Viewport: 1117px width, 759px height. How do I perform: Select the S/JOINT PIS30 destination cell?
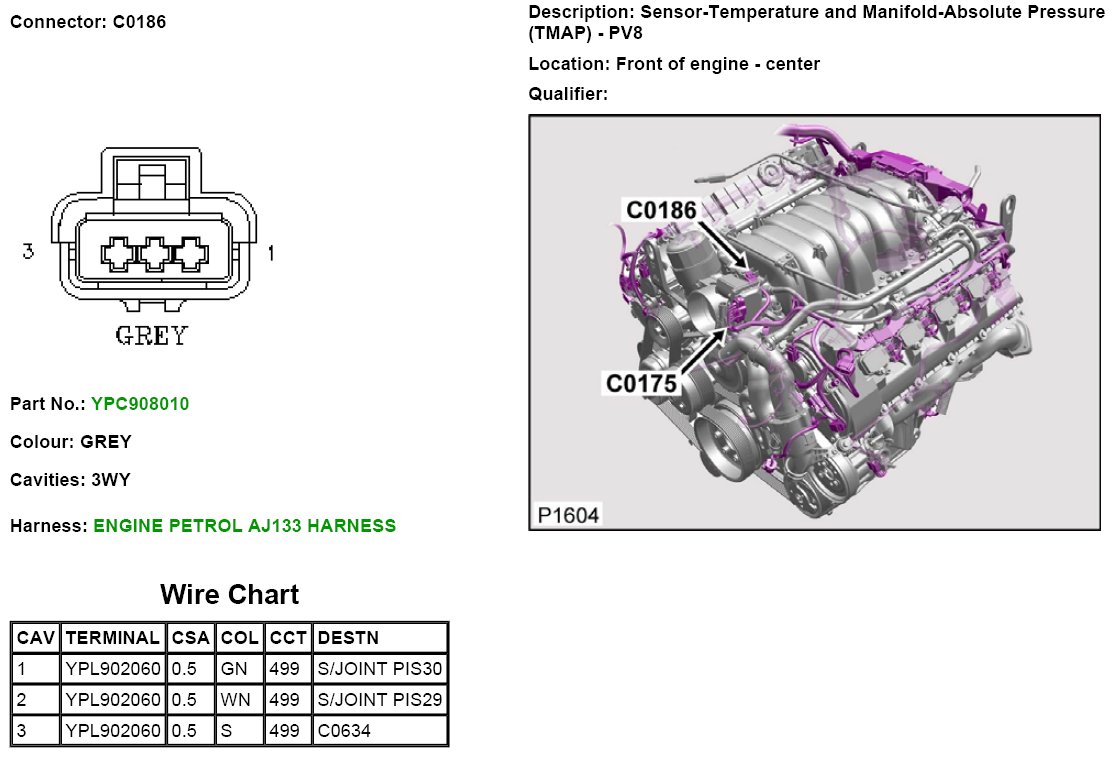click(x=379, y=669)
